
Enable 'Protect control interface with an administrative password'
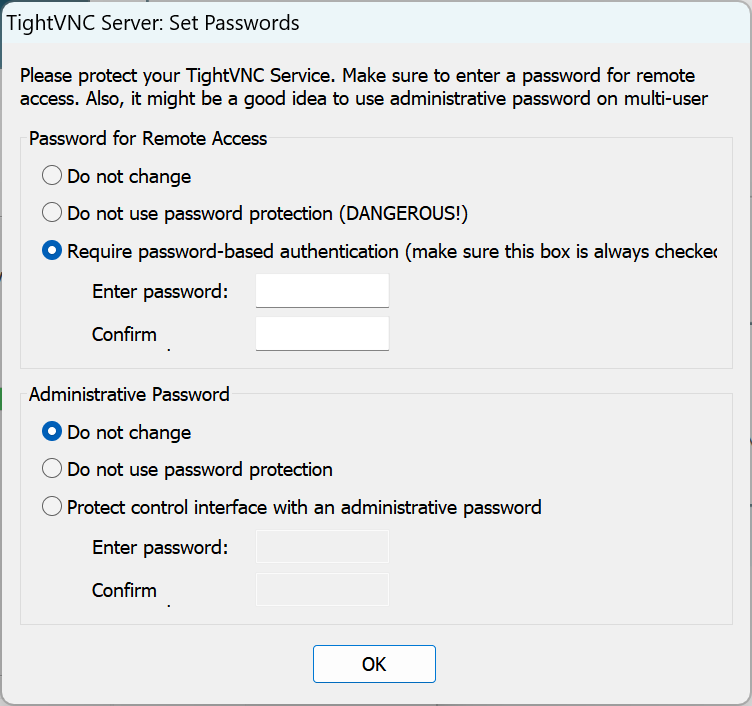52,507
